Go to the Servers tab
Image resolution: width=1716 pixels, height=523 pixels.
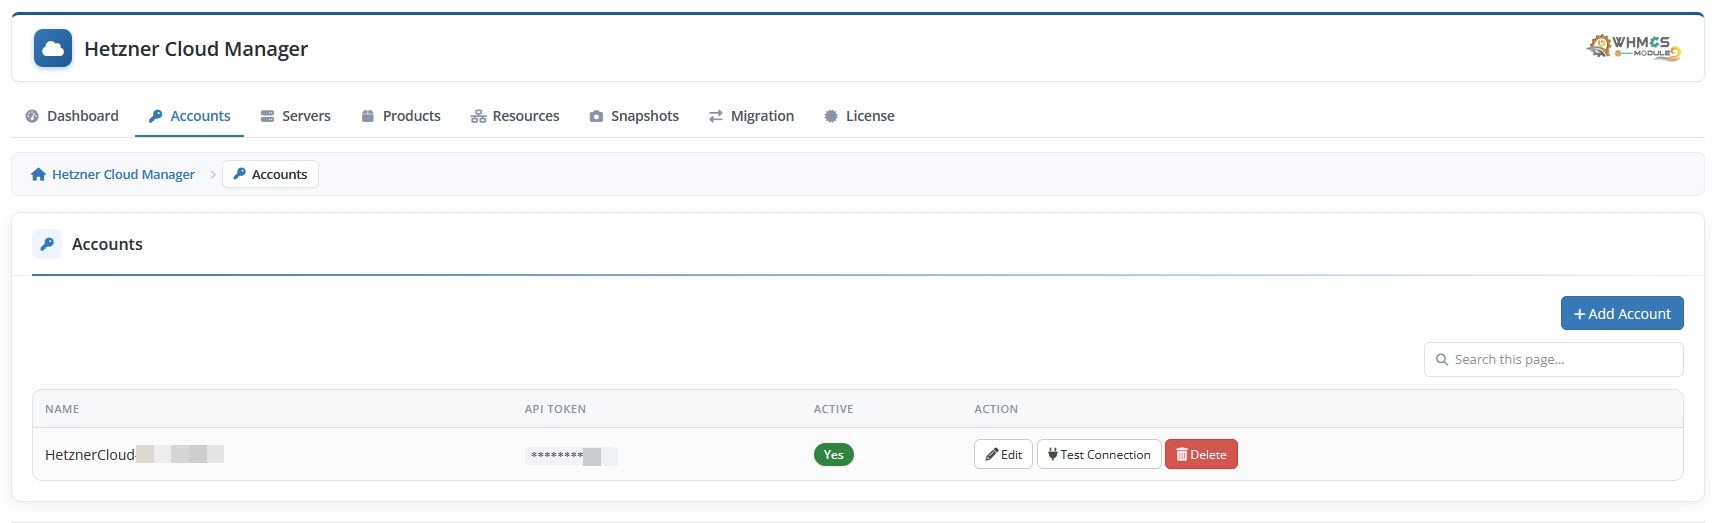[x=295, y=116]
